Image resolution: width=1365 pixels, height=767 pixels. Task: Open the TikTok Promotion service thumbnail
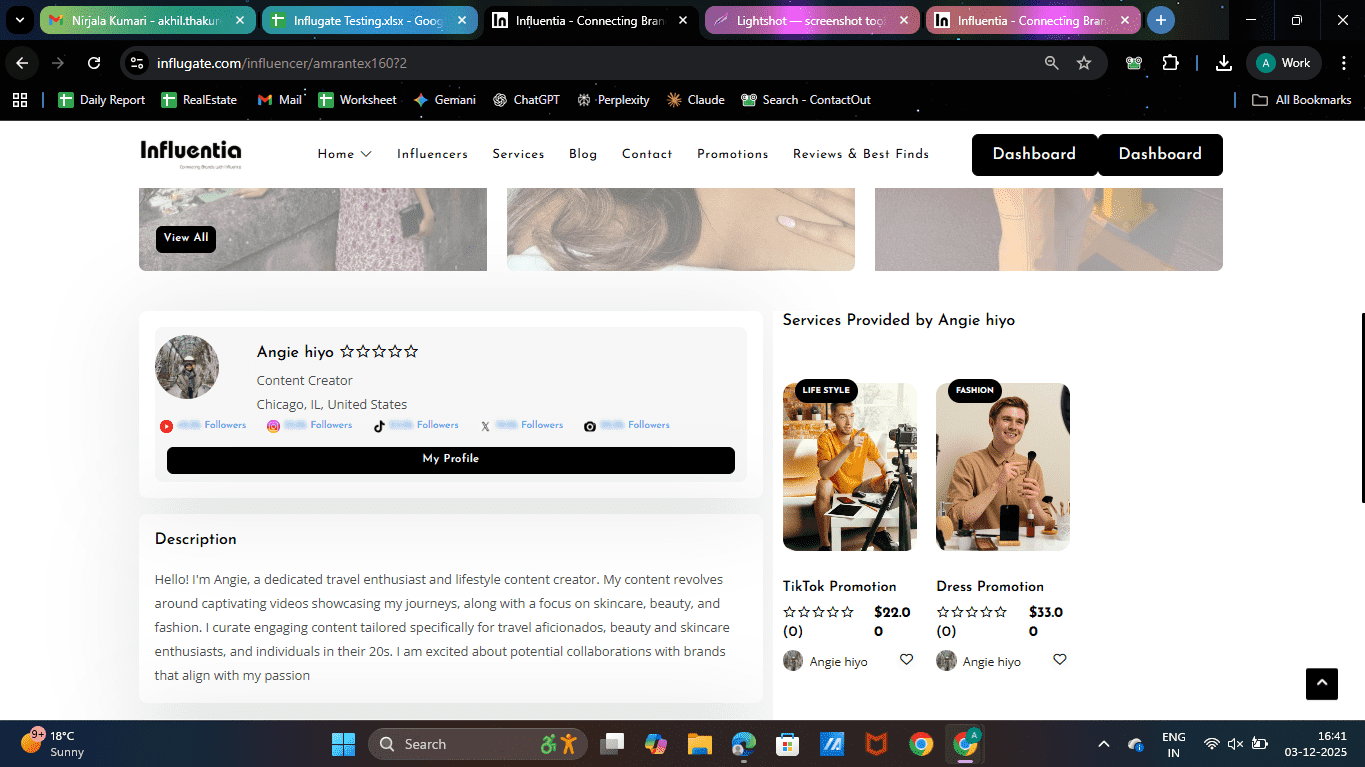pos(849,467)
